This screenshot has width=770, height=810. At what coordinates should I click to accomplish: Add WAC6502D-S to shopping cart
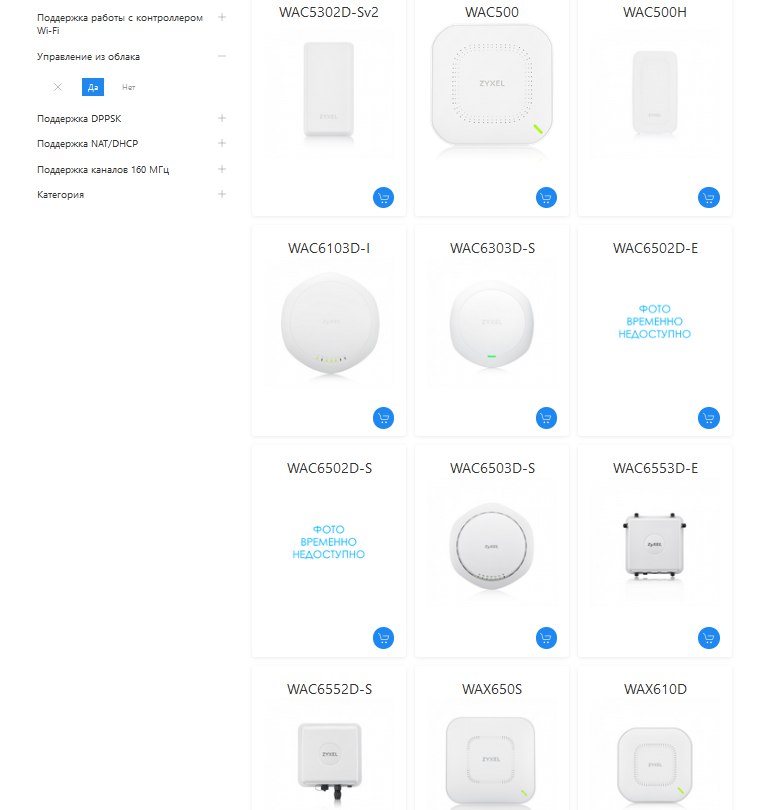[x=383, y=638]
